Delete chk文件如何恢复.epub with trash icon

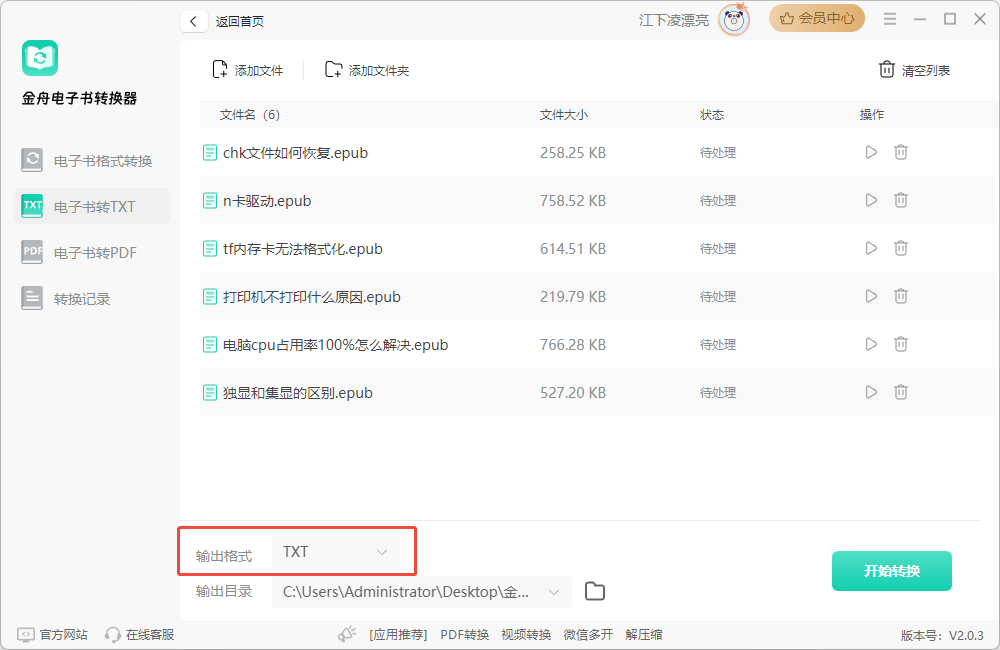(901, 152)
